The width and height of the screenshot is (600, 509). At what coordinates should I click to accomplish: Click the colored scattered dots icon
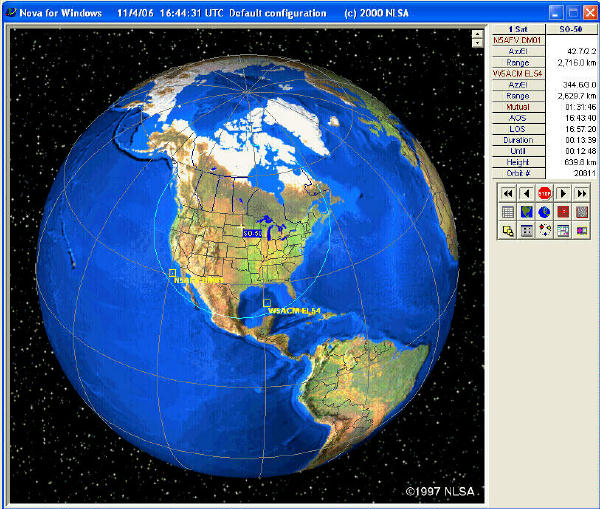click(x=545, y=231)
